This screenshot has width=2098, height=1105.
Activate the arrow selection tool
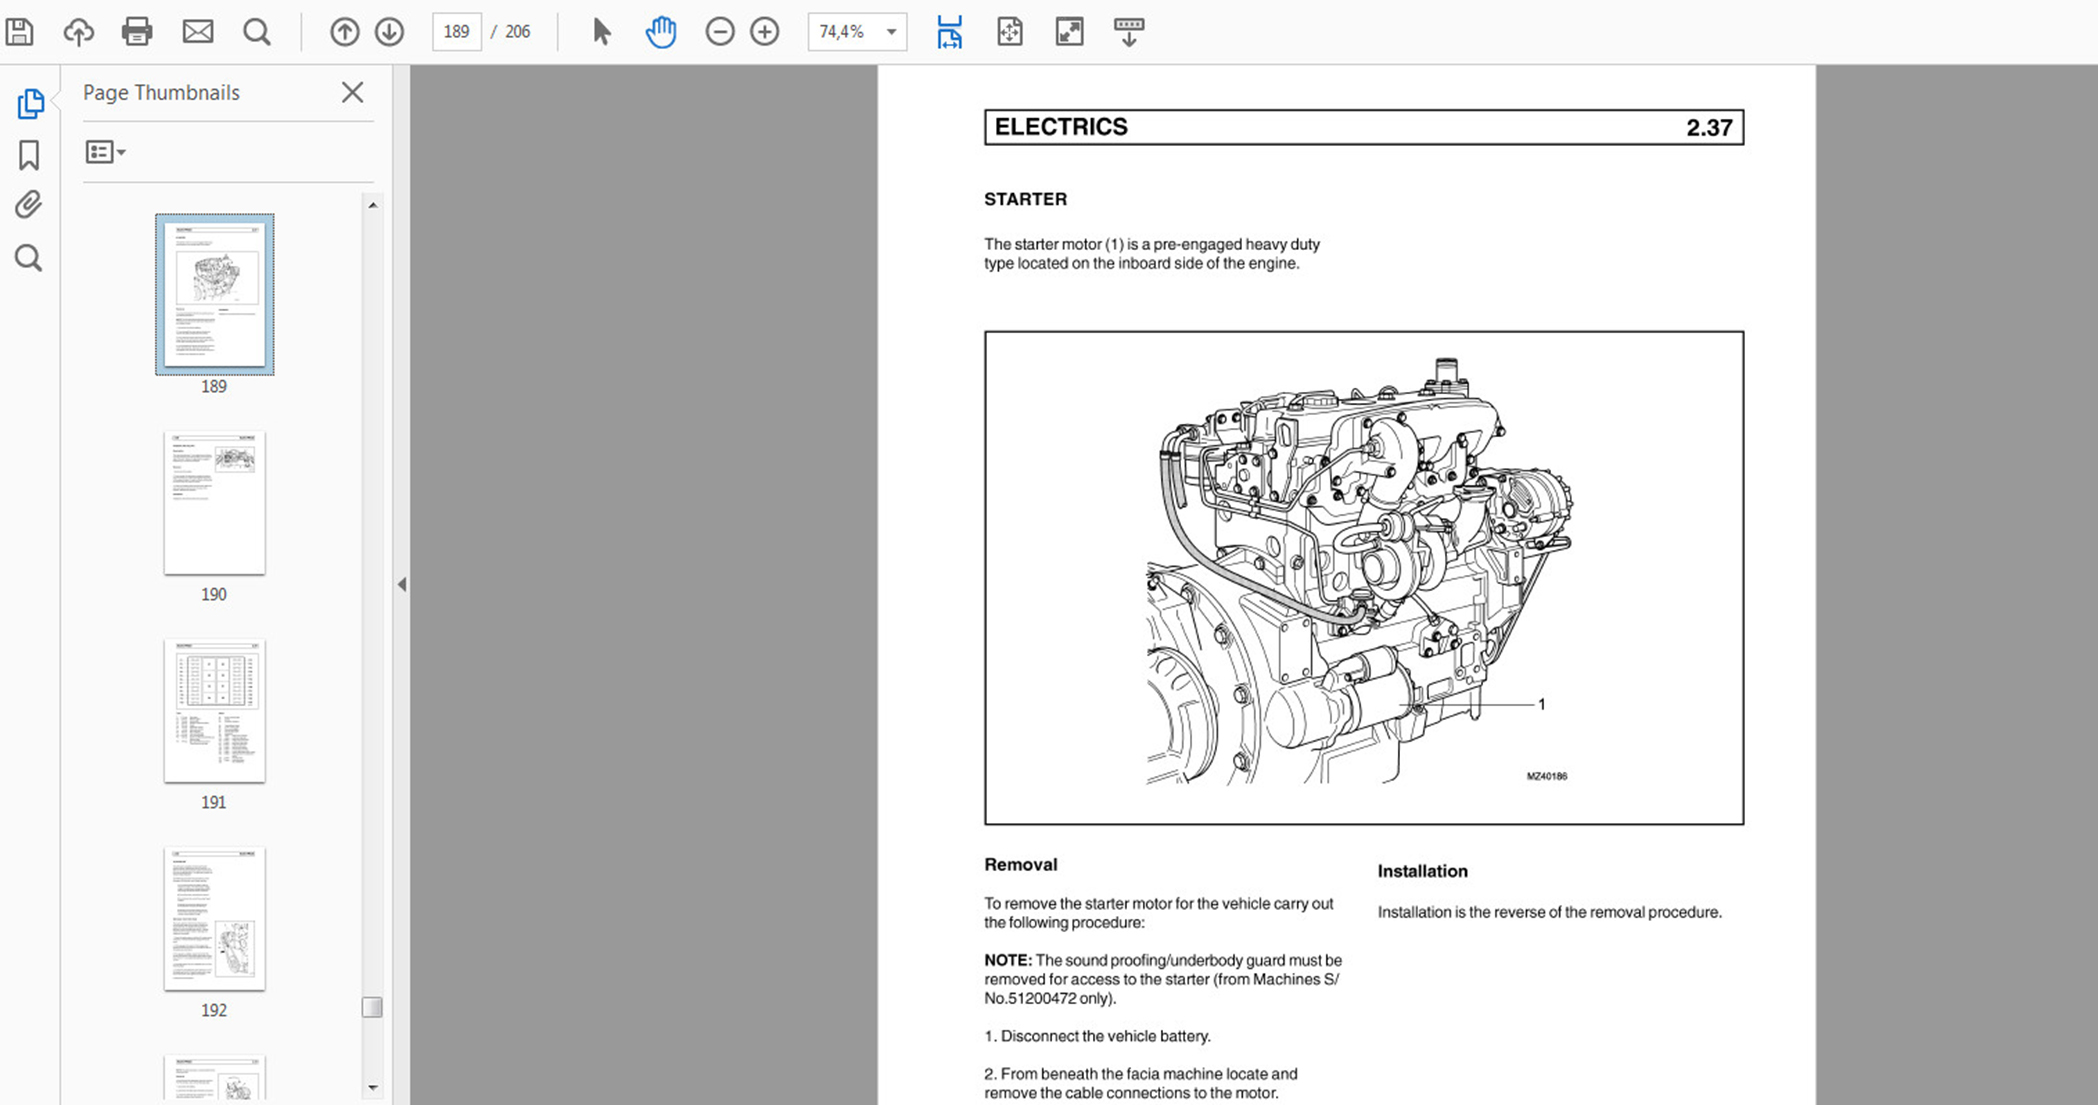(601, 32)
